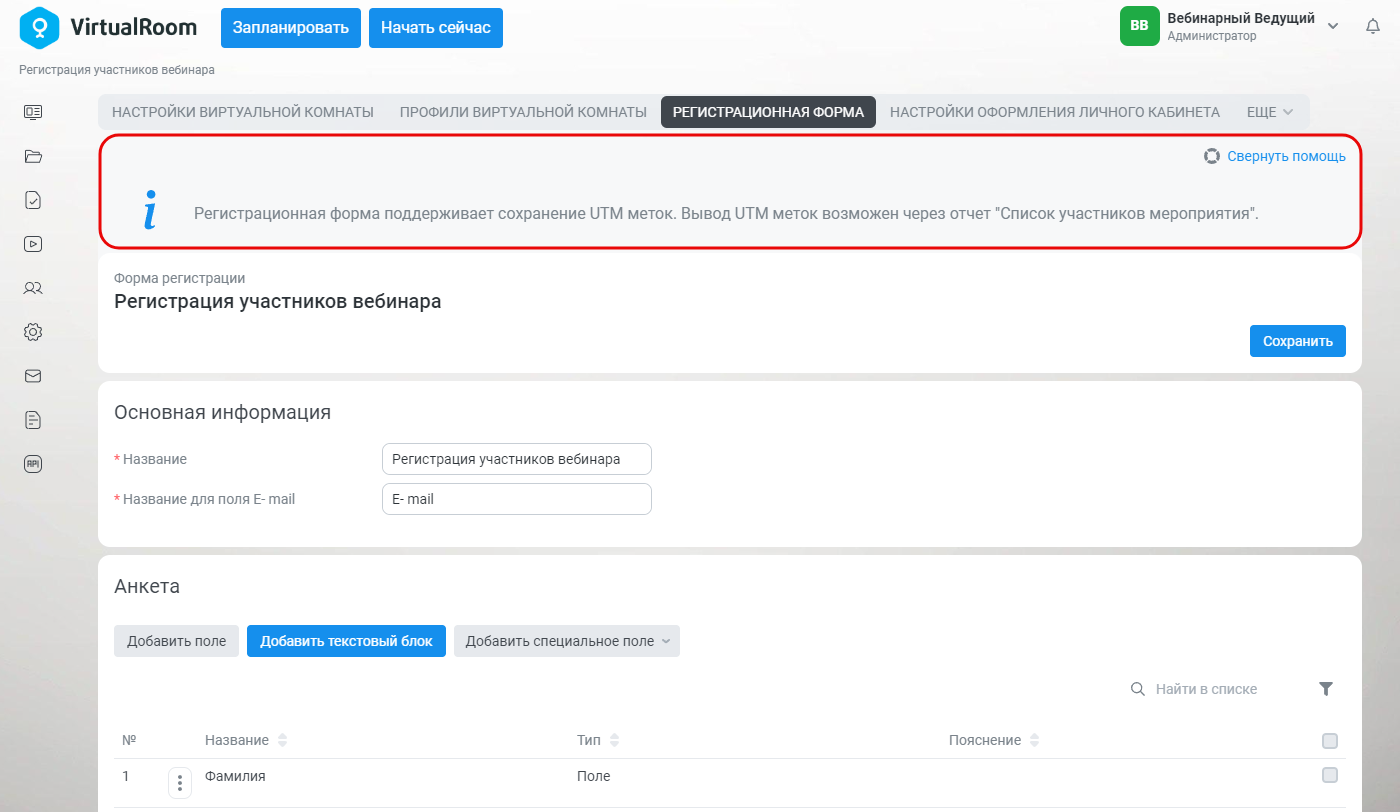Click the filter funnel icon
Image resolution: width=1400 pixels, height=812 pixels.
coord(1326,688)
